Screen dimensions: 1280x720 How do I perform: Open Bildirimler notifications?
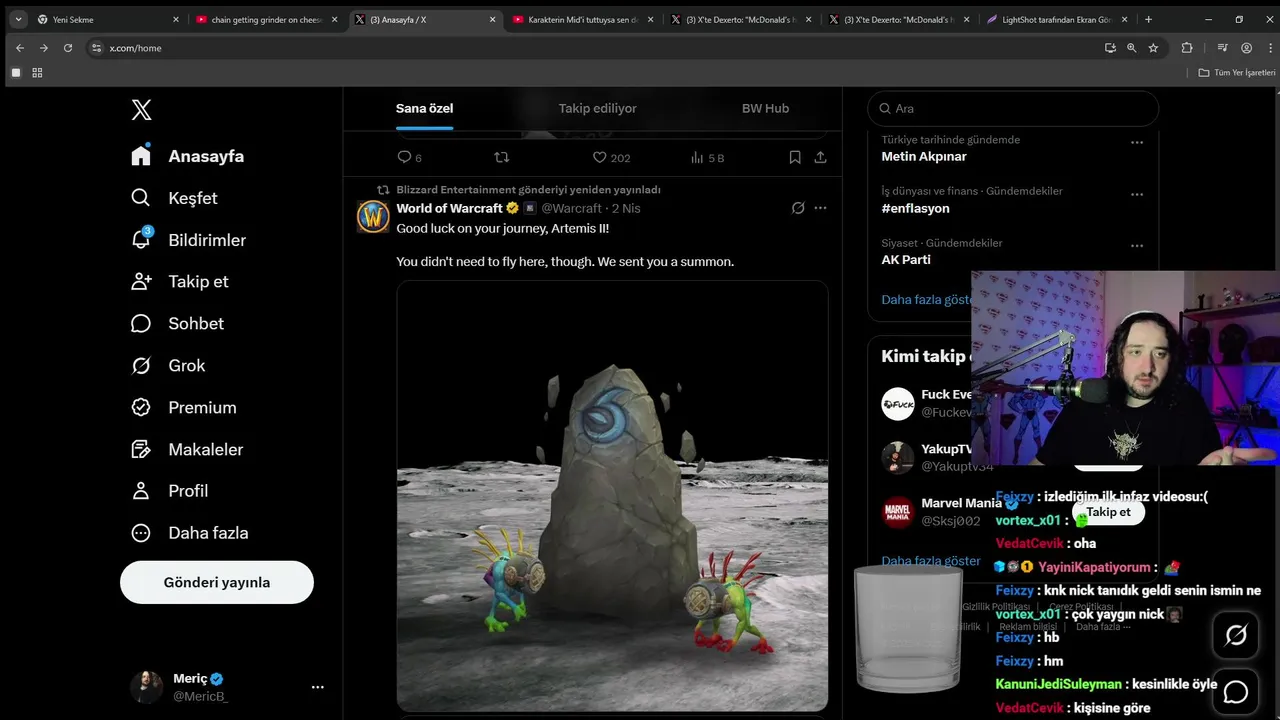(x=188, y=240)
